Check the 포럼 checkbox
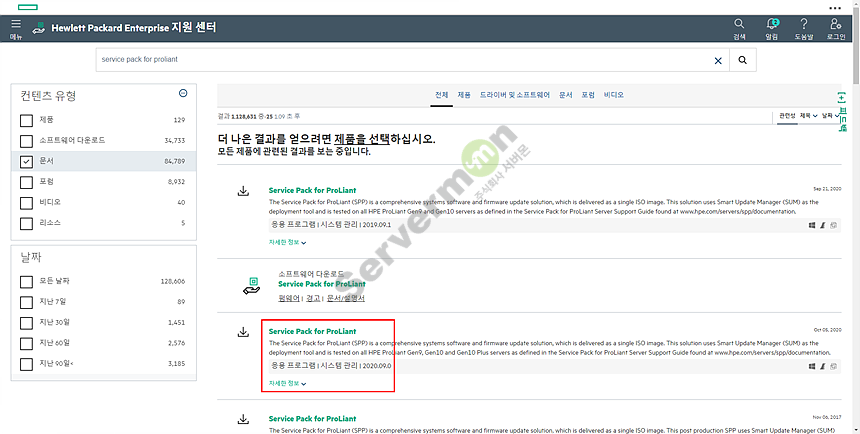This screenshot has width=860, height=434. [26, 182]
